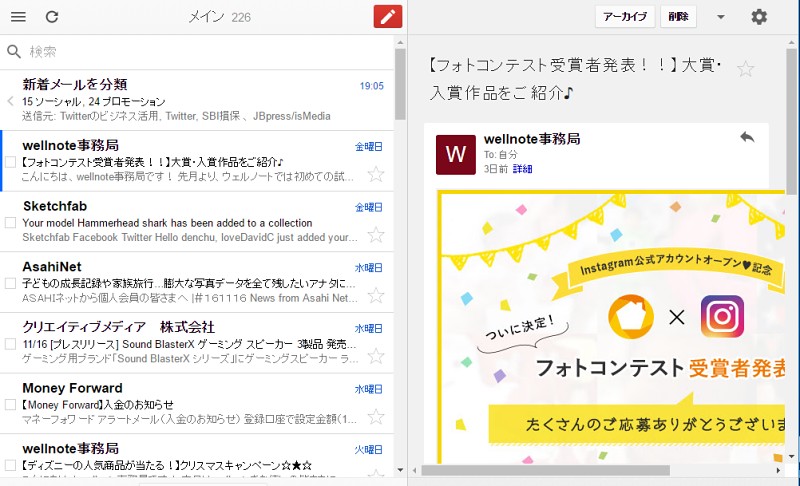Refresh the inbox with reload icon
800x486 pixels.
pos(52,17)
